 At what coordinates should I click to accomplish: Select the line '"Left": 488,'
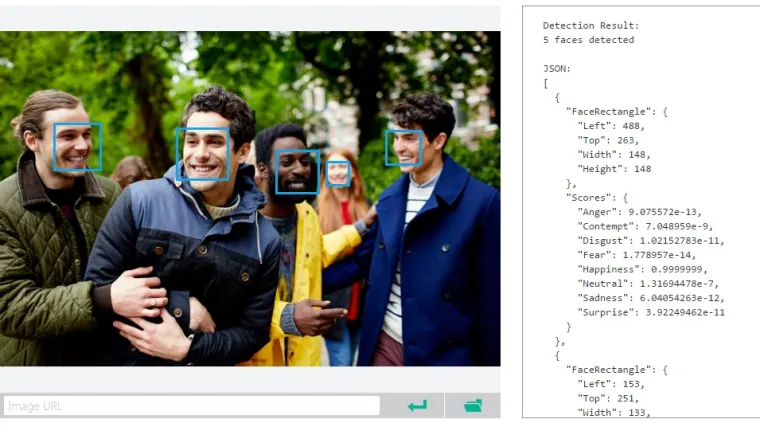[x=611, y=126]
